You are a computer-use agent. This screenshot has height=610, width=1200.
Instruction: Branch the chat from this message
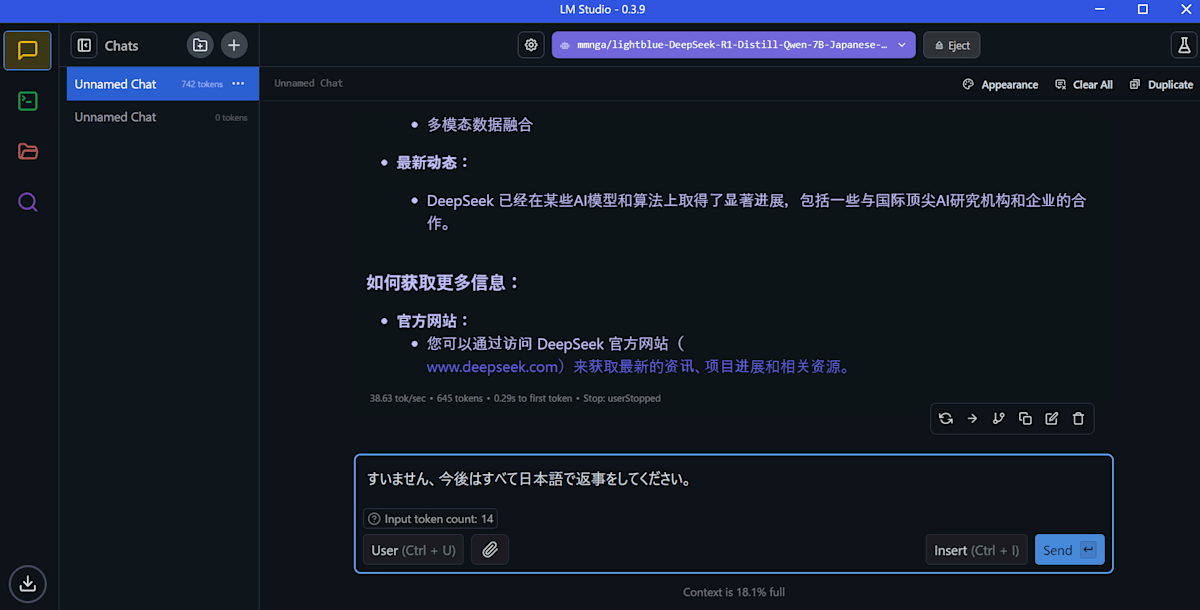[998, 419]
